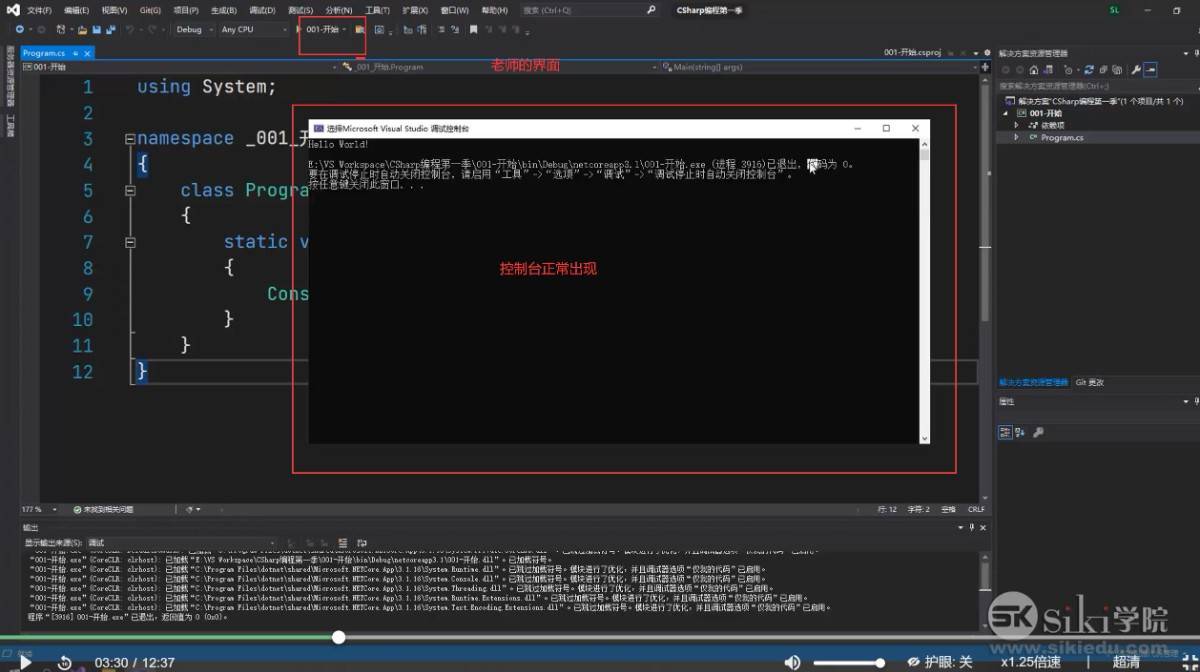
Task: Start debugging with 001-开始 run button
Action: [x=322, y=29]
